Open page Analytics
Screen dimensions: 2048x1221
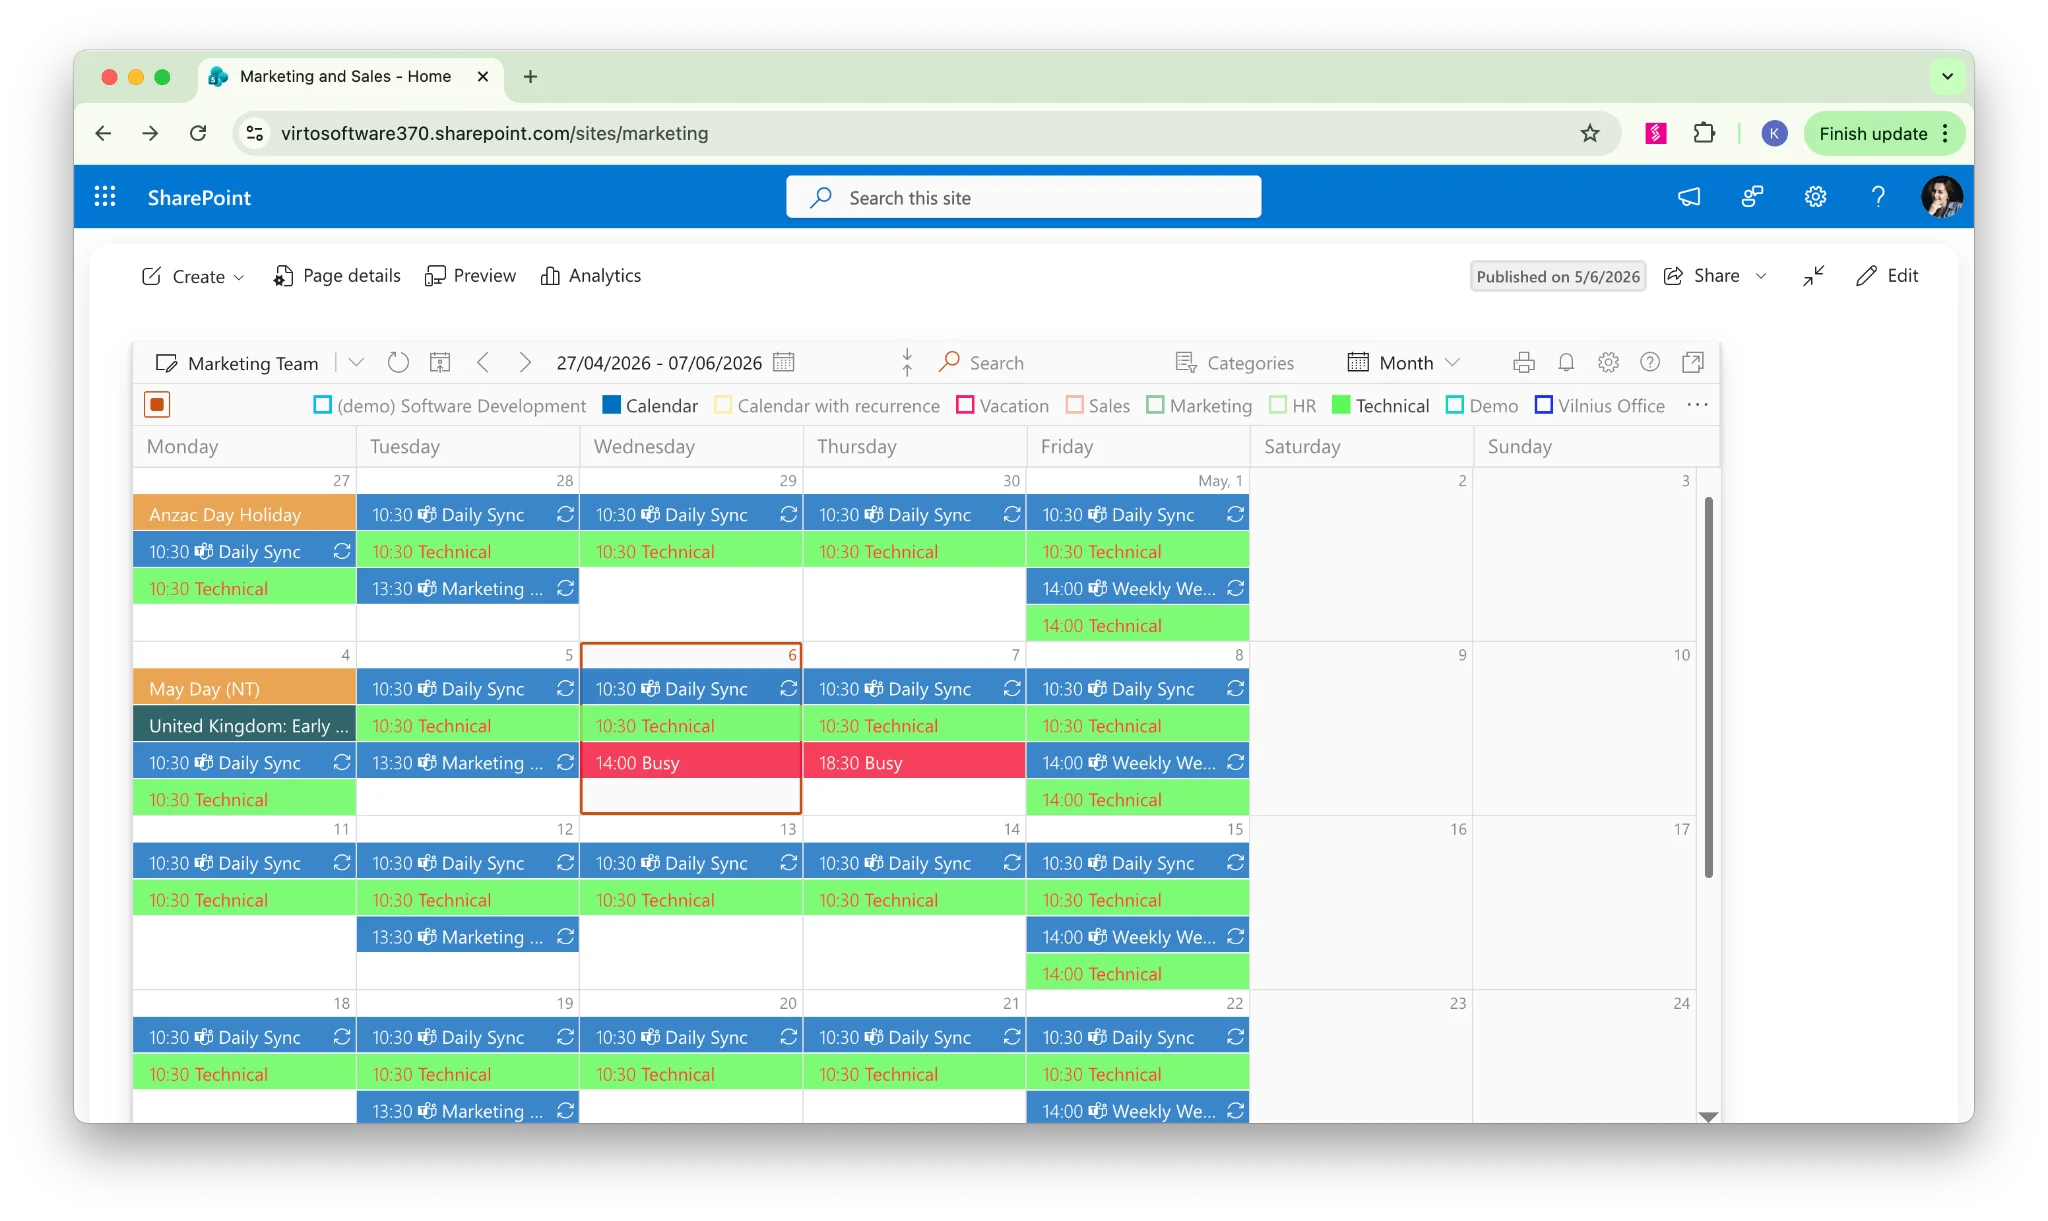590,276
